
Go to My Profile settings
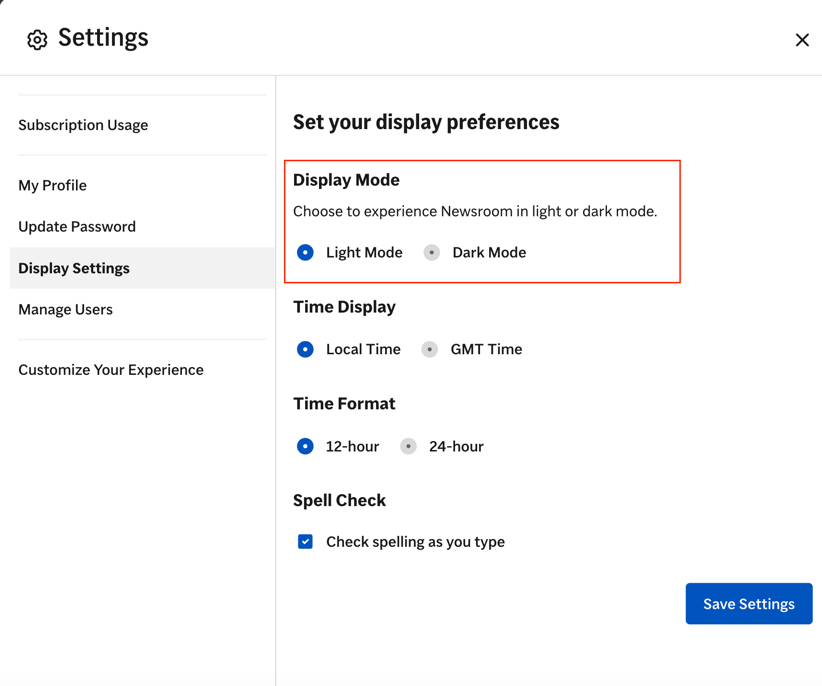pos(52,185)
